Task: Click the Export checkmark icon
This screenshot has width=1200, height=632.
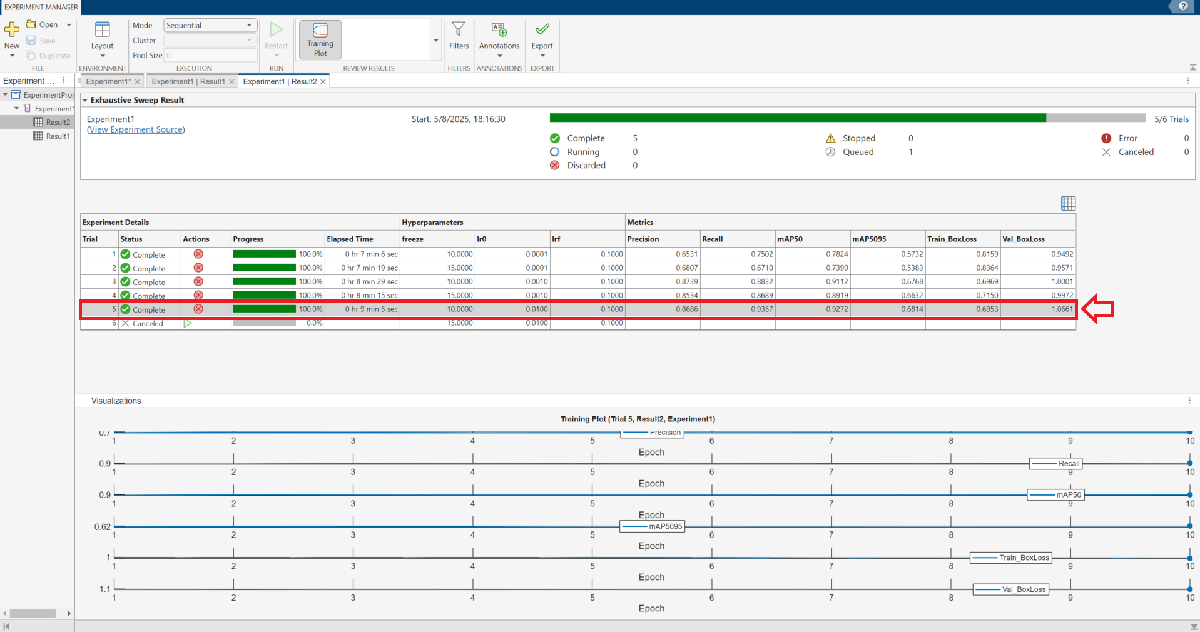Action: point(542,29)
